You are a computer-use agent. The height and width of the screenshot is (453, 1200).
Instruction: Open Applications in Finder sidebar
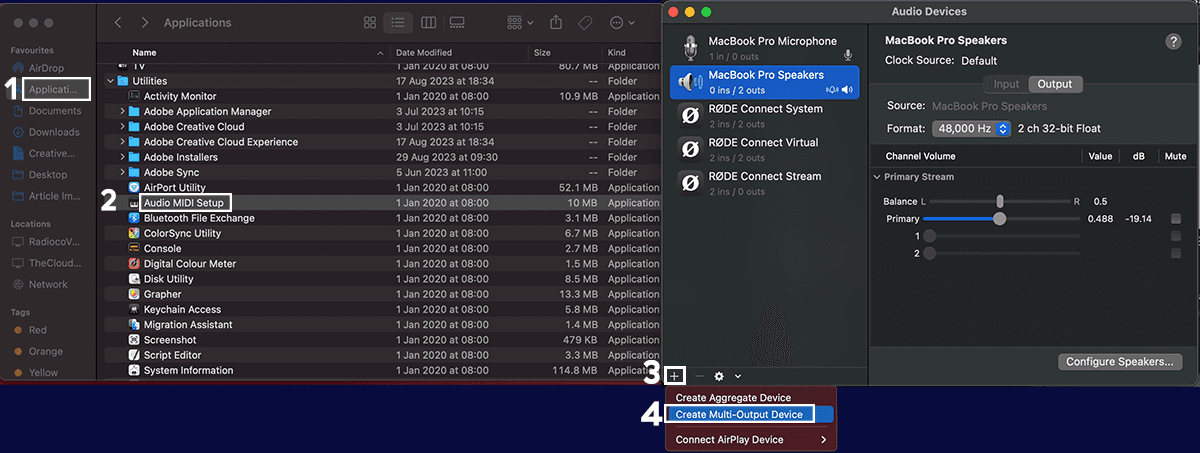pyautogui.click(x=54, y=90)
